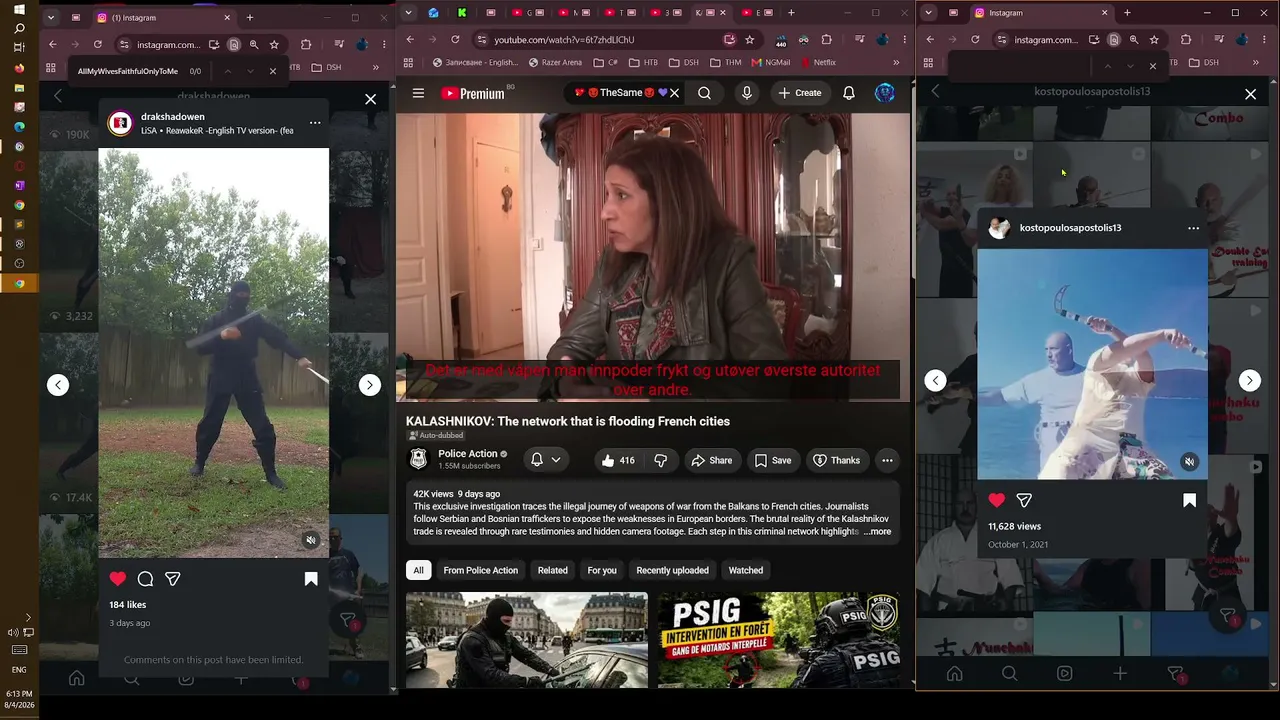The height and width of the screenshot is (720, 1280).
Task: Open the YouTube guide hamburger menu
Action: (419, 93)
